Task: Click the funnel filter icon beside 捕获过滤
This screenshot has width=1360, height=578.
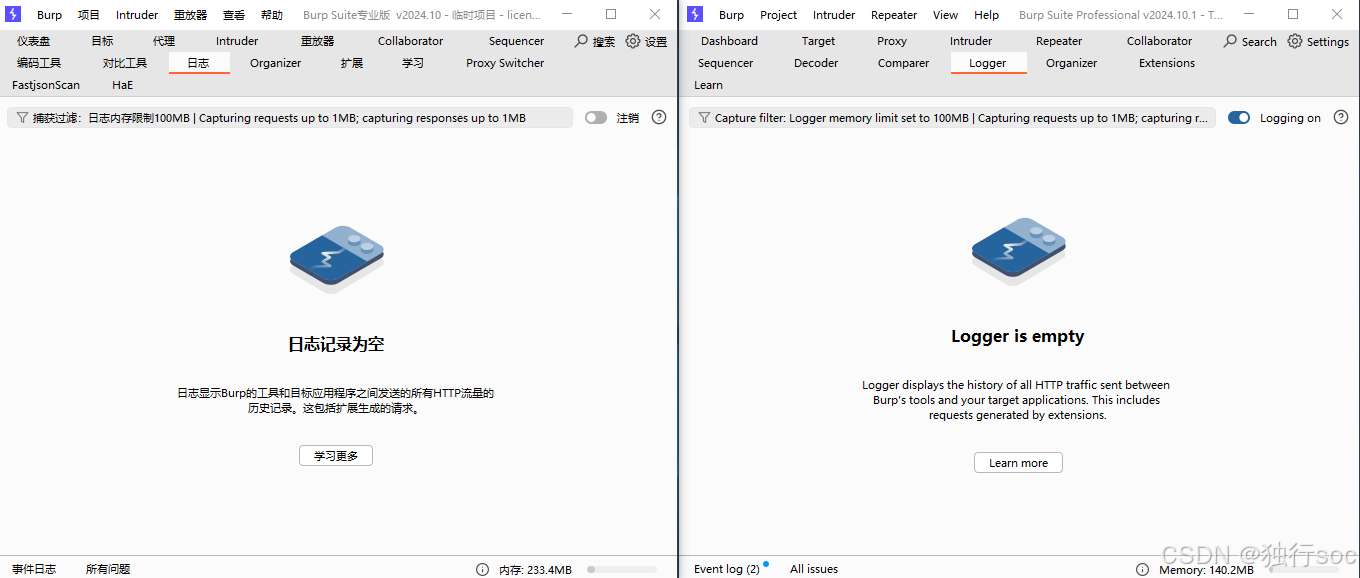Action: (x=21, y=118)
